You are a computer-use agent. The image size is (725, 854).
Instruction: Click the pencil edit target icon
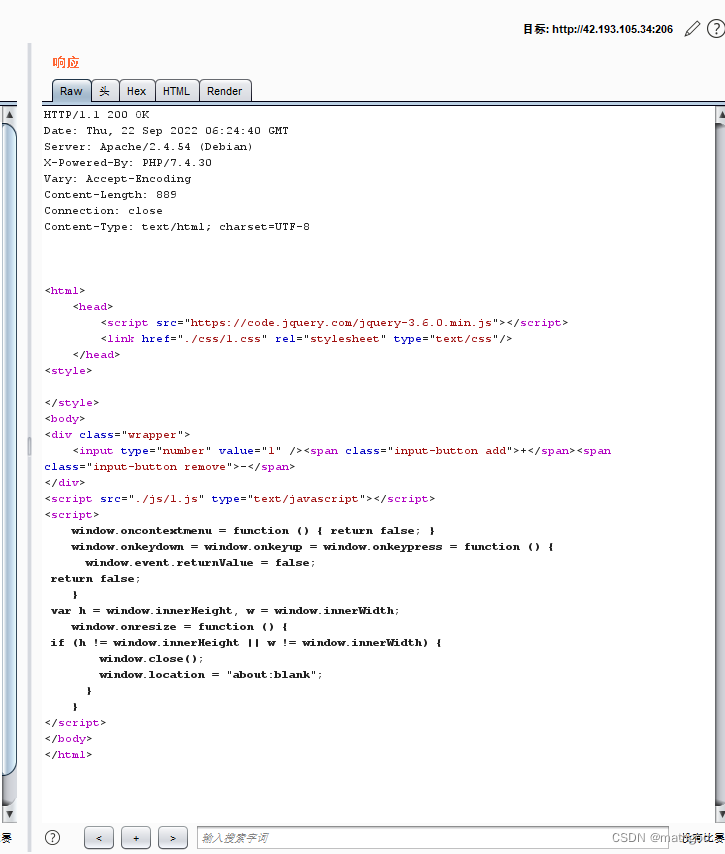692,29
